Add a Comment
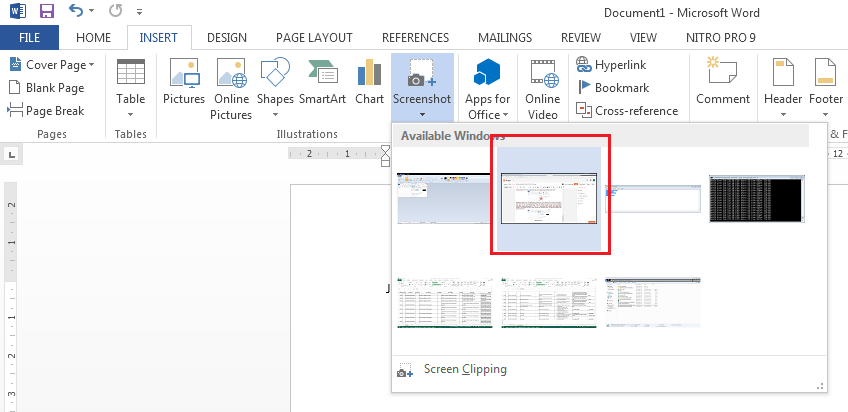This screenshot has height=412, width=848. [x=723, y=82]
